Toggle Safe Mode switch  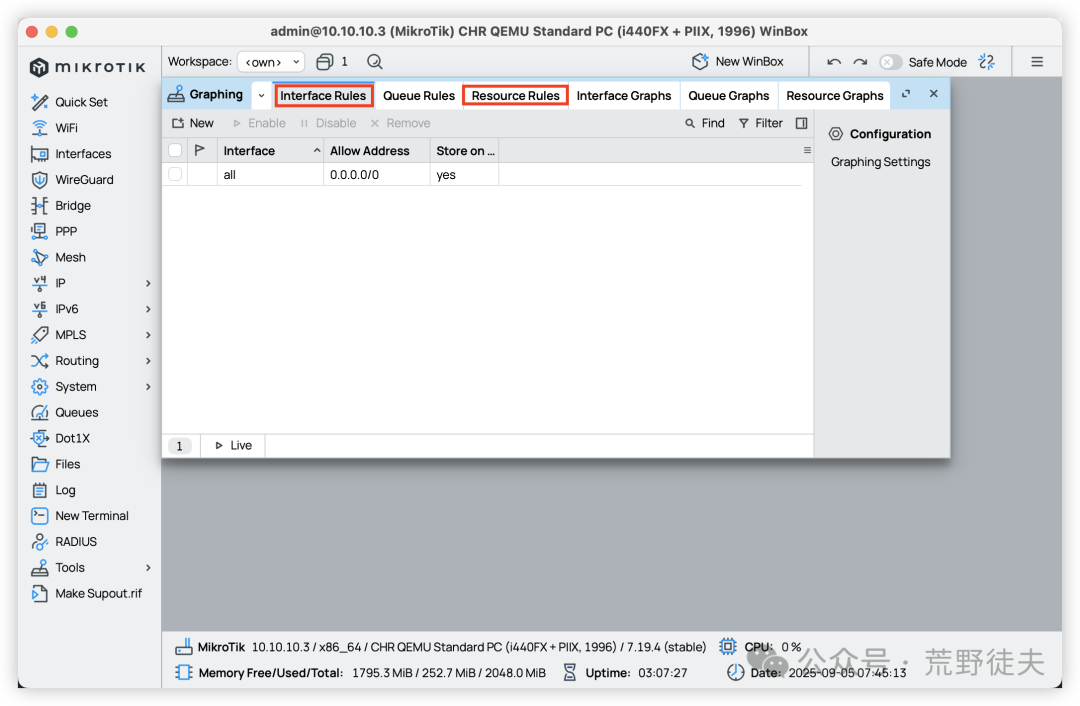tap(890, 62)
